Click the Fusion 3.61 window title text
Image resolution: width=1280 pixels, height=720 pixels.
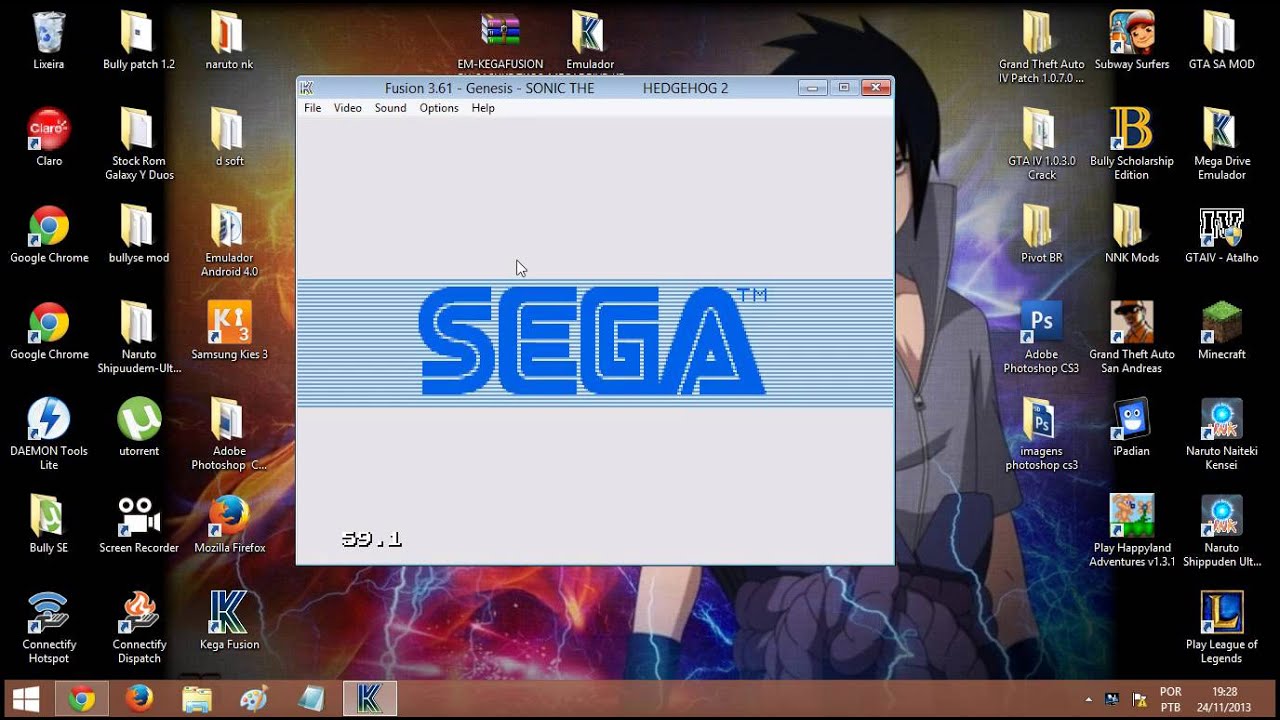click(x=556, y=88)
